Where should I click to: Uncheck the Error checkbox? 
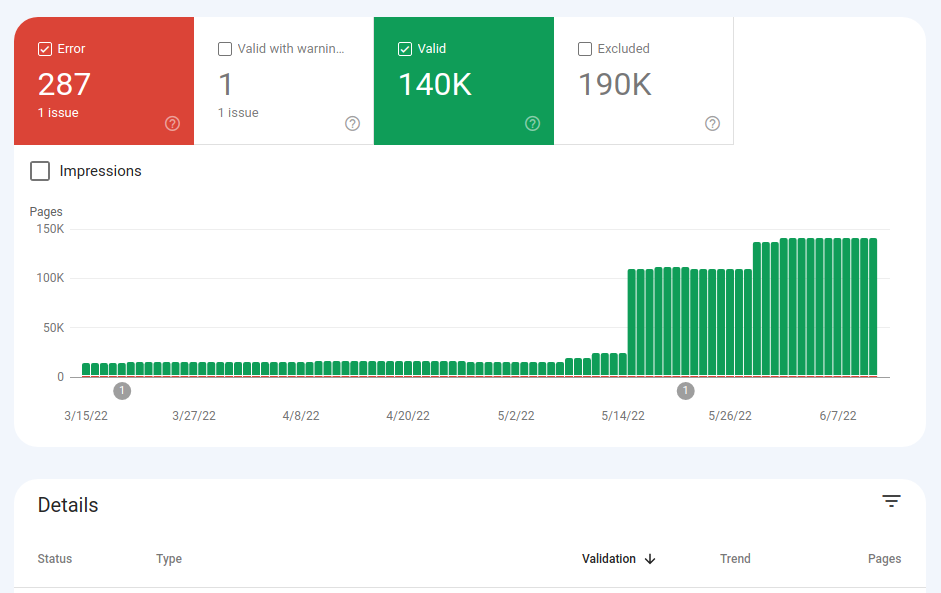(44, 49)
